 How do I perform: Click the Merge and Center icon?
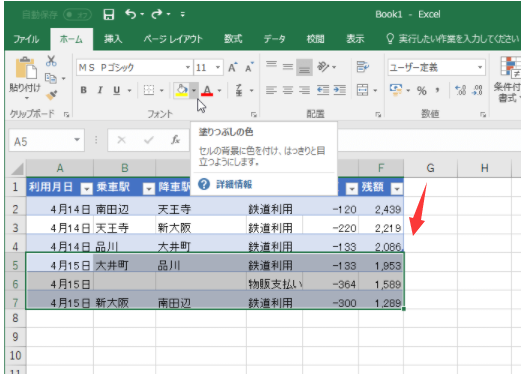363,90
